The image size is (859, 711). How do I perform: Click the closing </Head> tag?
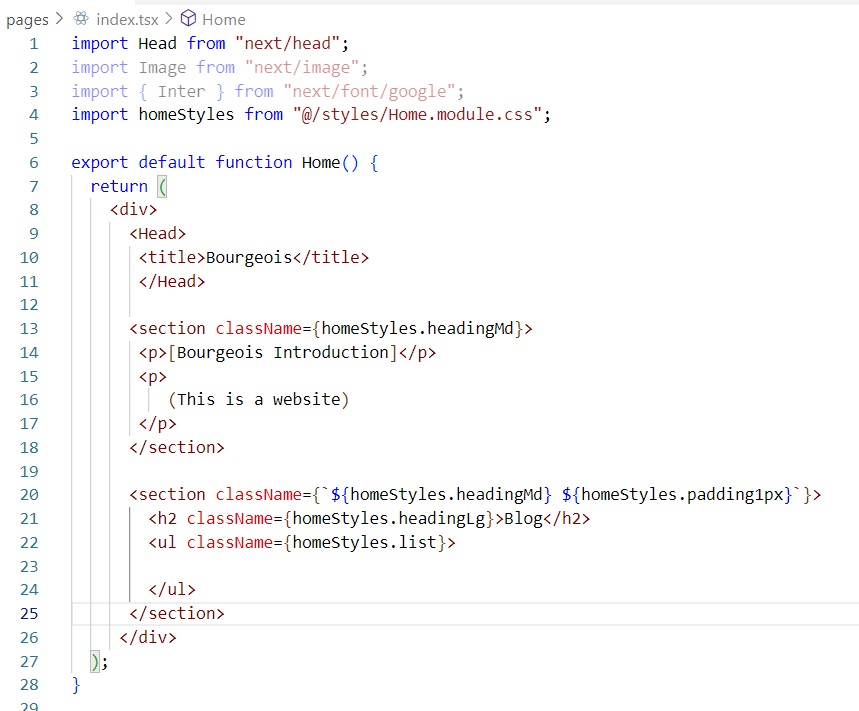pyautogui.click(x=172, y=282)
